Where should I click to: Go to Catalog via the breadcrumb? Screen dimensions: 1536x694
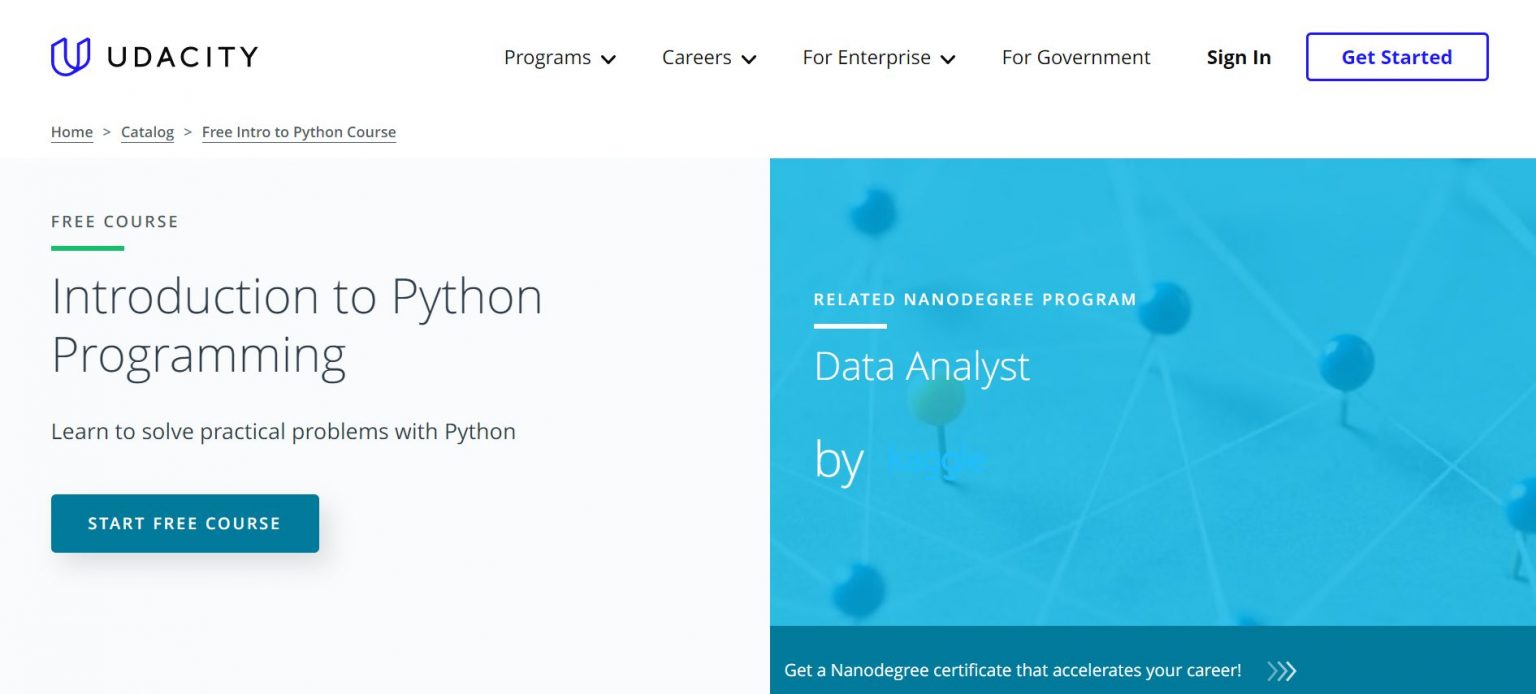[x=147, y=132]
